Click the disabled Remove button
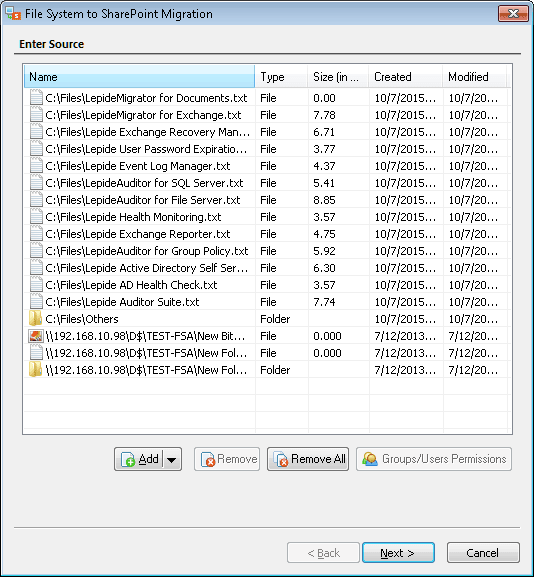Viewport: 534px width, 577px height. pos(227,459)
